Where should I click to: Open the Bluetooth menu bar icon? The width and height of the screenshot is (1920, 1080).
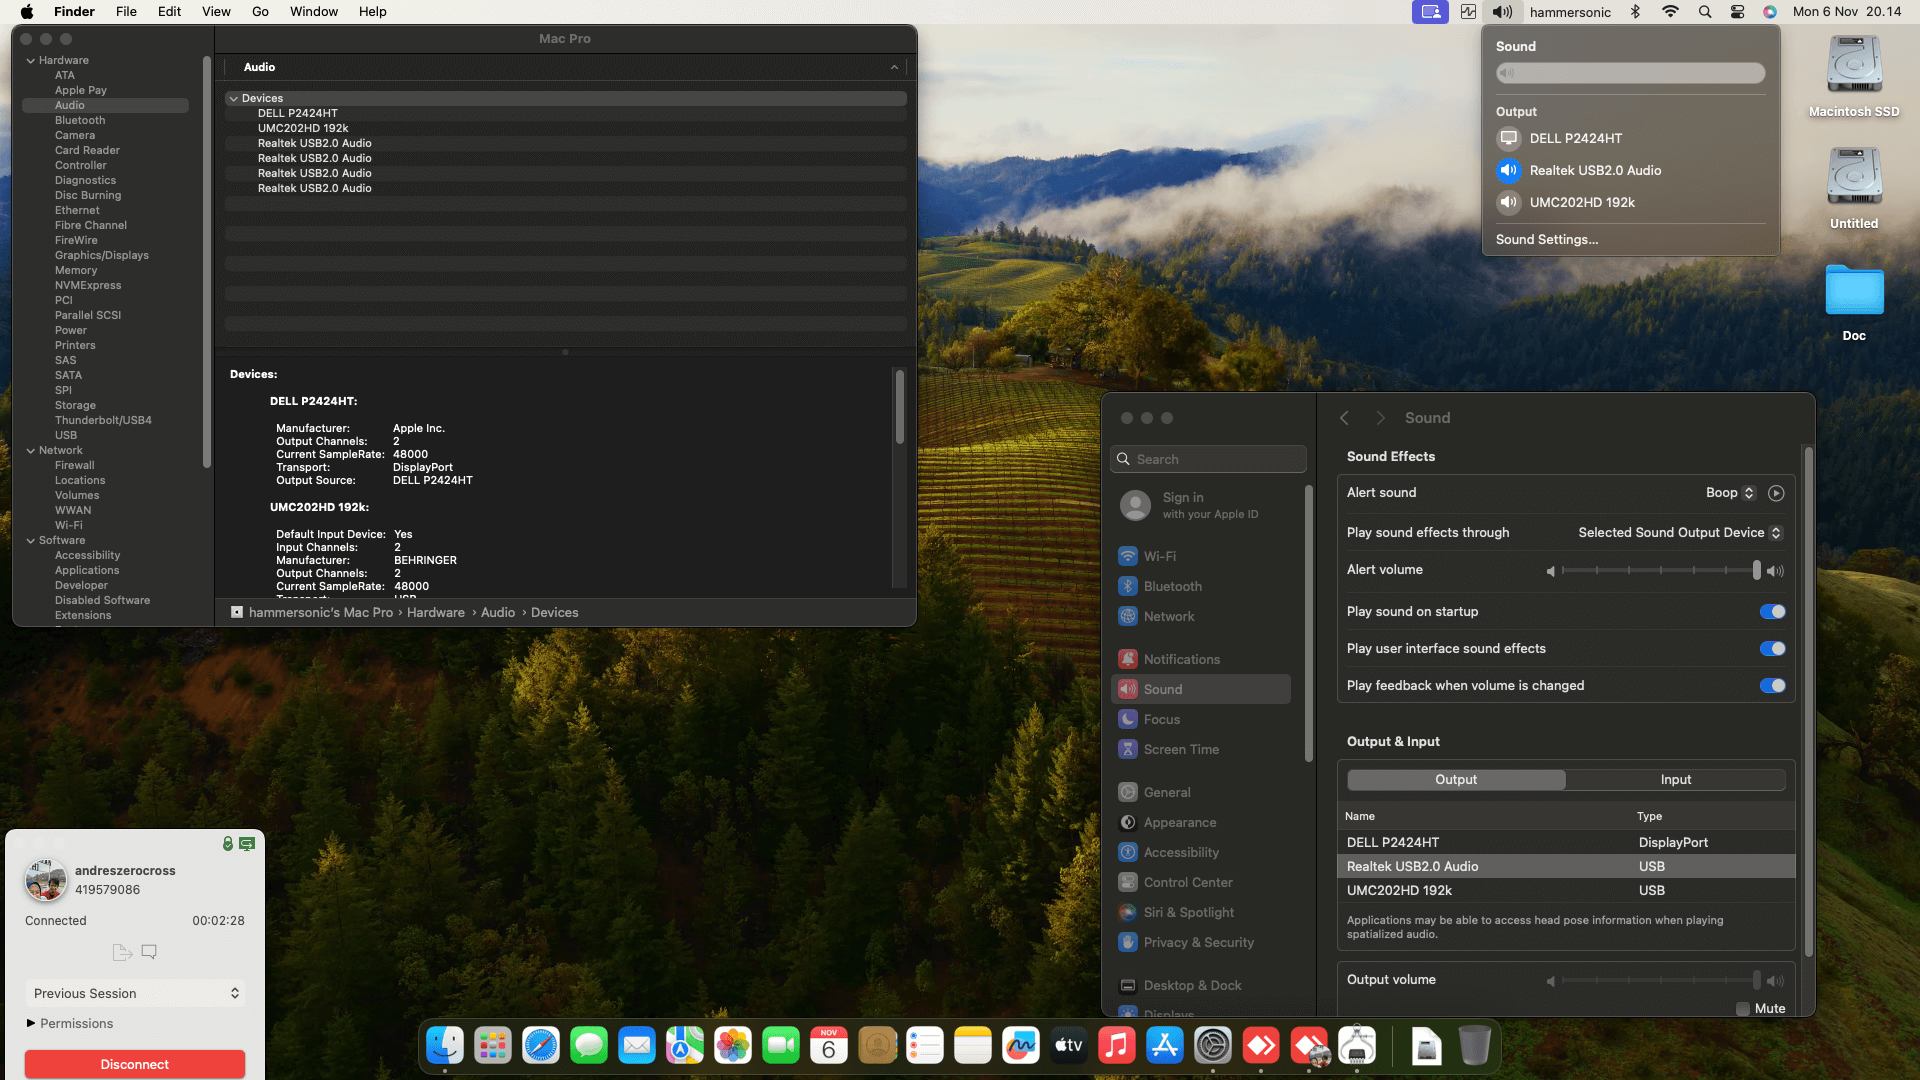click(x=1636, y=12)
